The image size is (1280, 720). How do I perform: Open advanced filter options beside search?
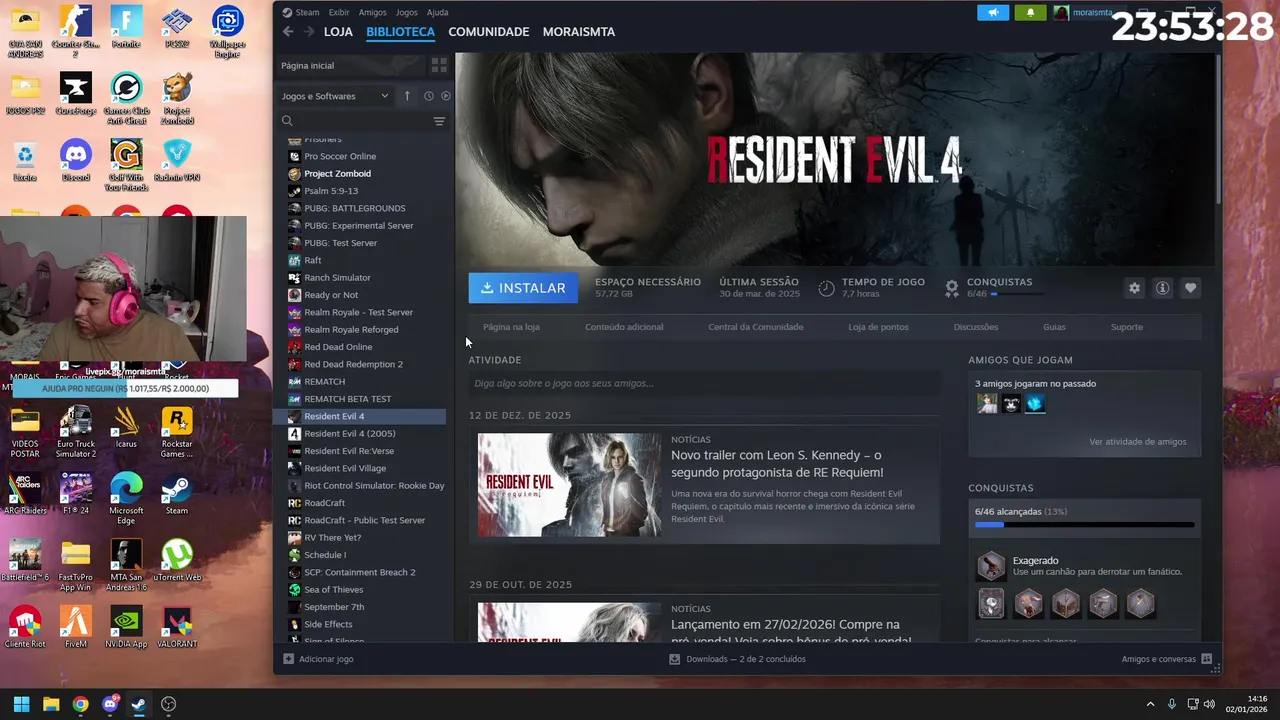(439, 121)
